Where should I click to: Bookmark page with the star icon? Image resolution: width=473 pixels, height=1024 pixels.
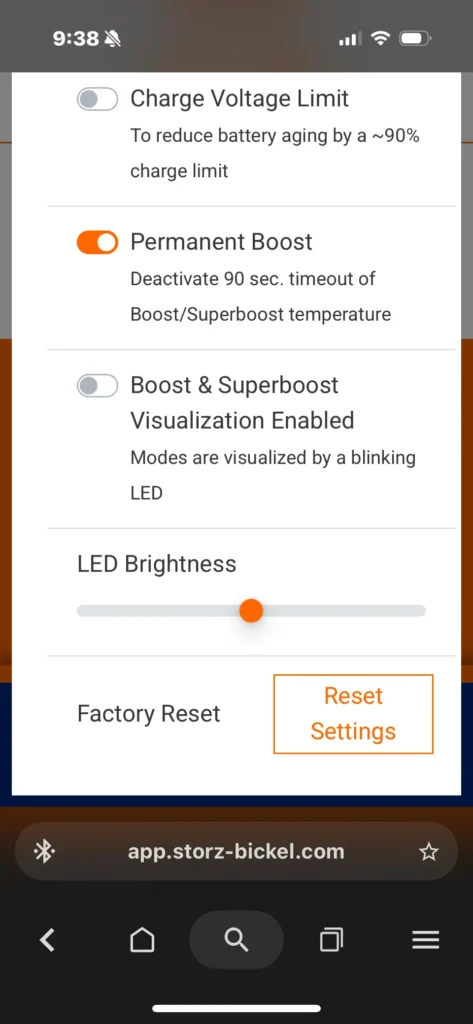tap(429, 852)
